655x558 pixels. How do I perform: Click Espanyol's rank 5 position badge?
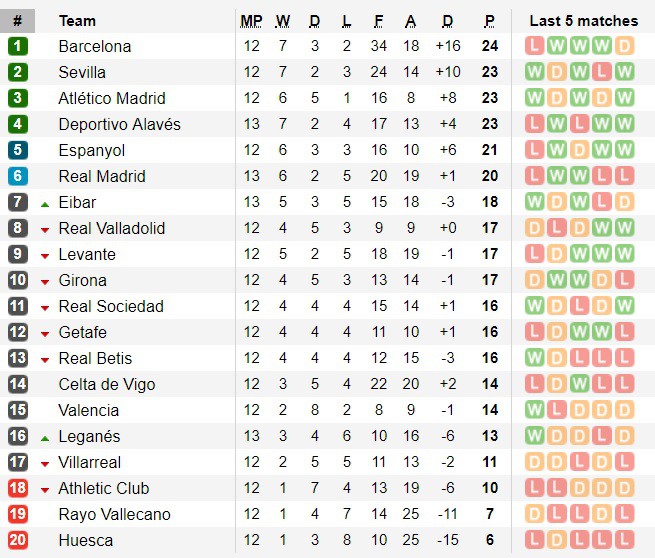(x=18, y=150)
